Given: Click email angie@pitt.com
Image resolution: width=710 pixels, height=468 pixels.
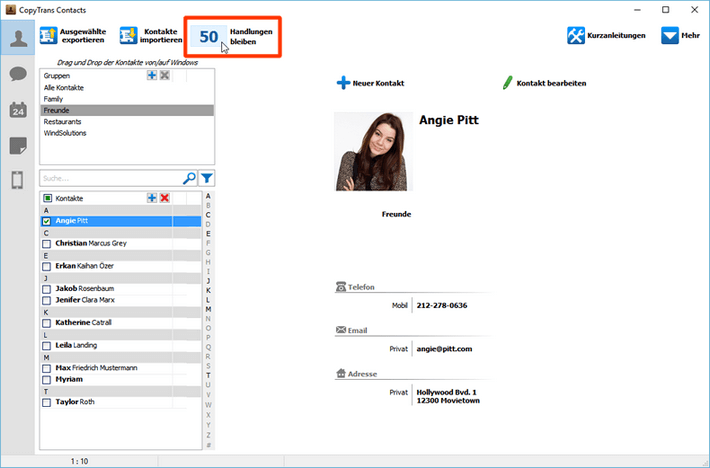Looking at the screenshot, I should (x=444, y=349).
